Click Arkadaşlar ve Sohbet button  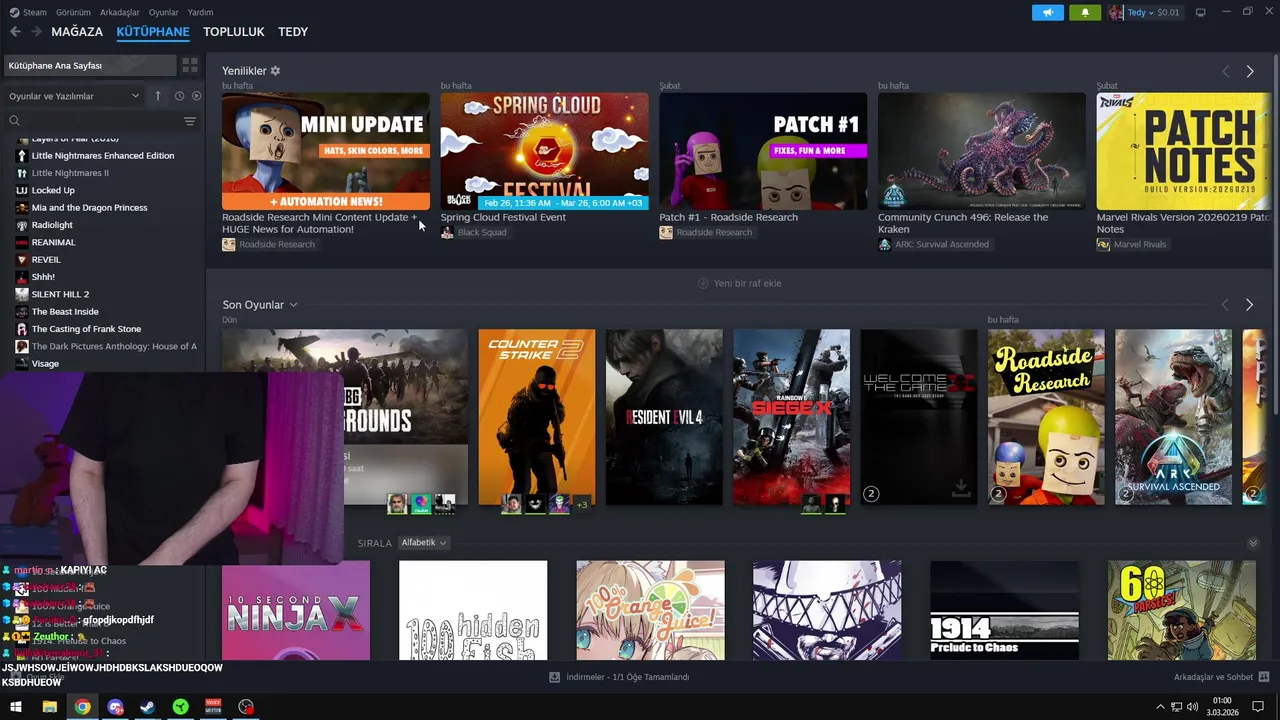point(1213,677)
